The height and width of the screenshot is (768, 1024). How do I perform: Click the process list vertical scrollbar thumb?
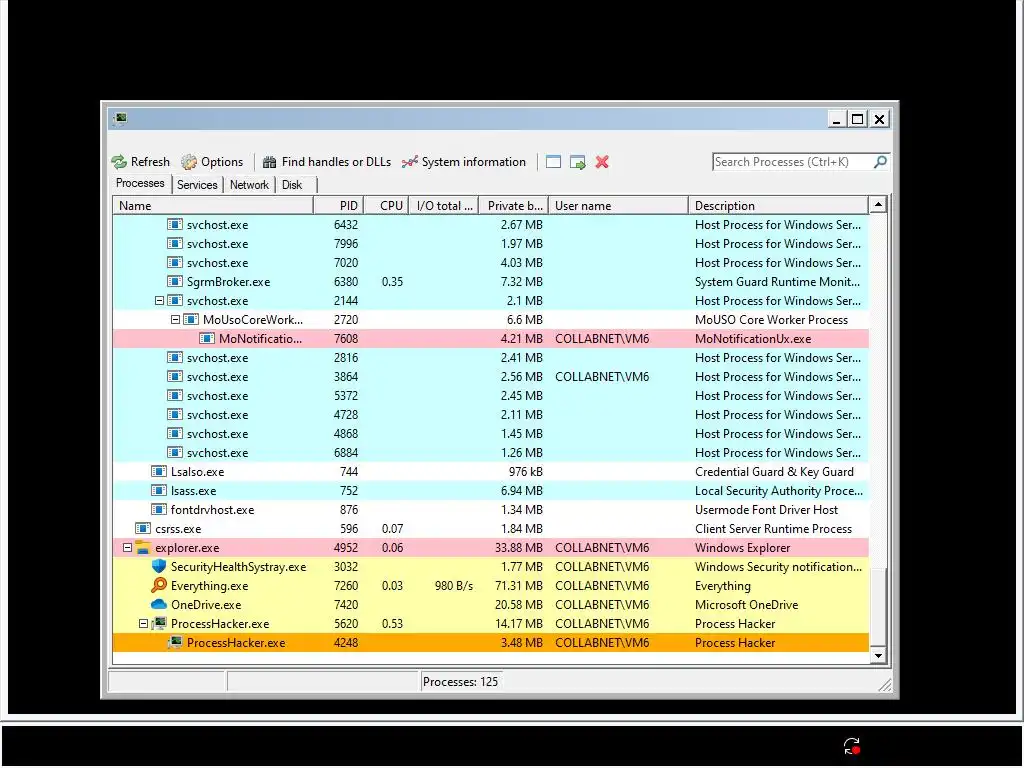878,606
